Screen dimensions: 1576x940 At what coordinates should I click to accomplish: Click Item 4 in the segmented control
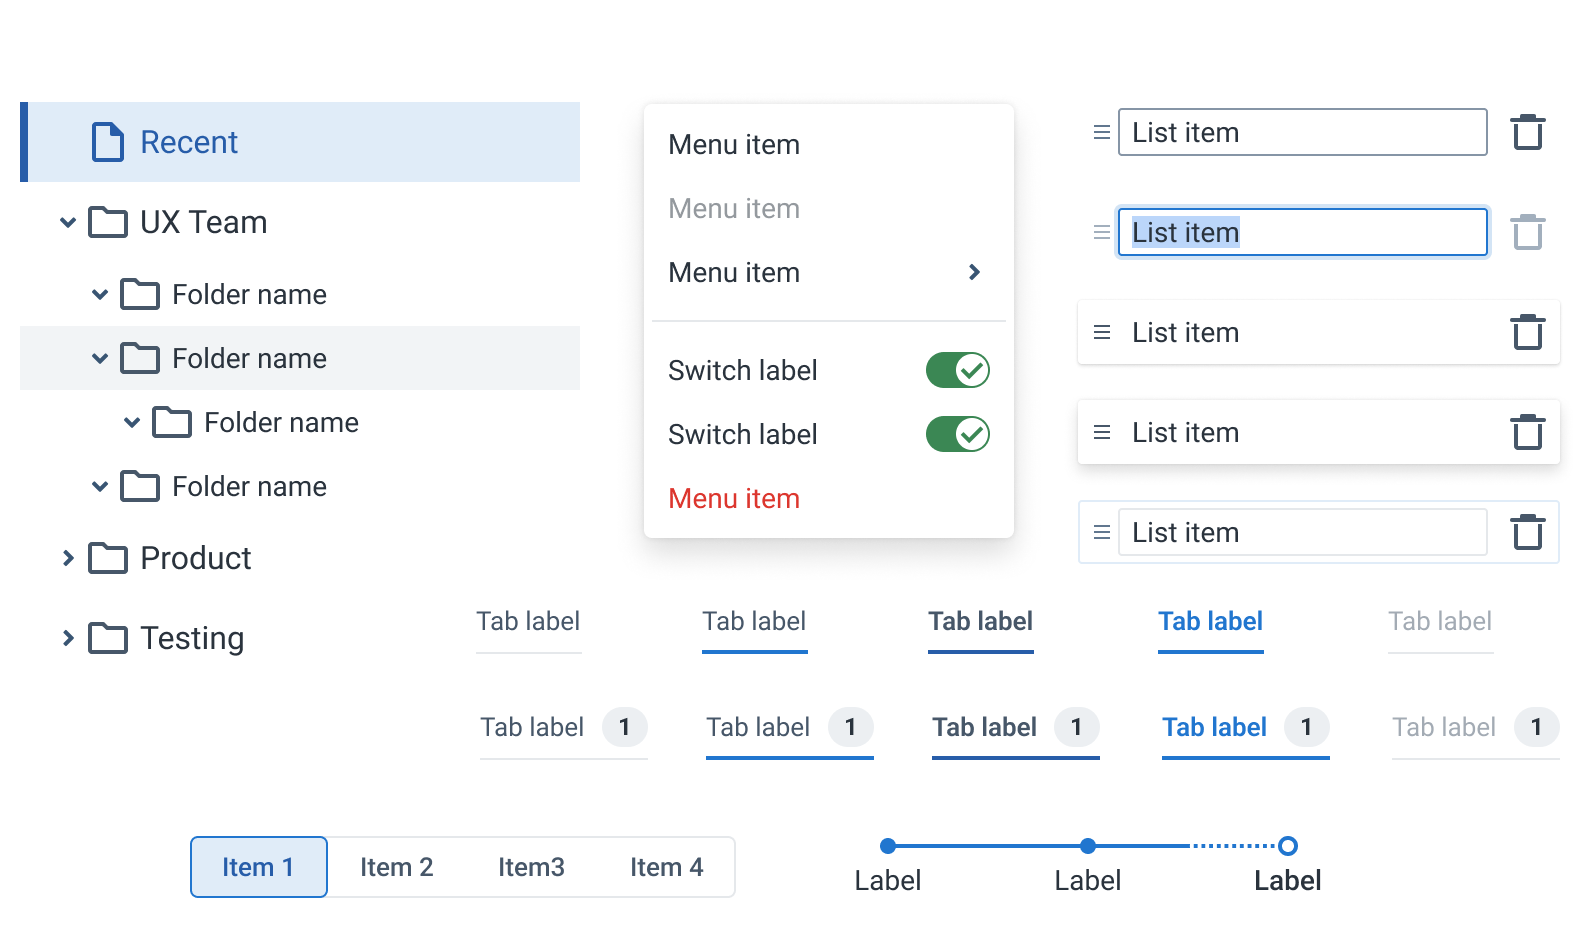pos(666,867)
